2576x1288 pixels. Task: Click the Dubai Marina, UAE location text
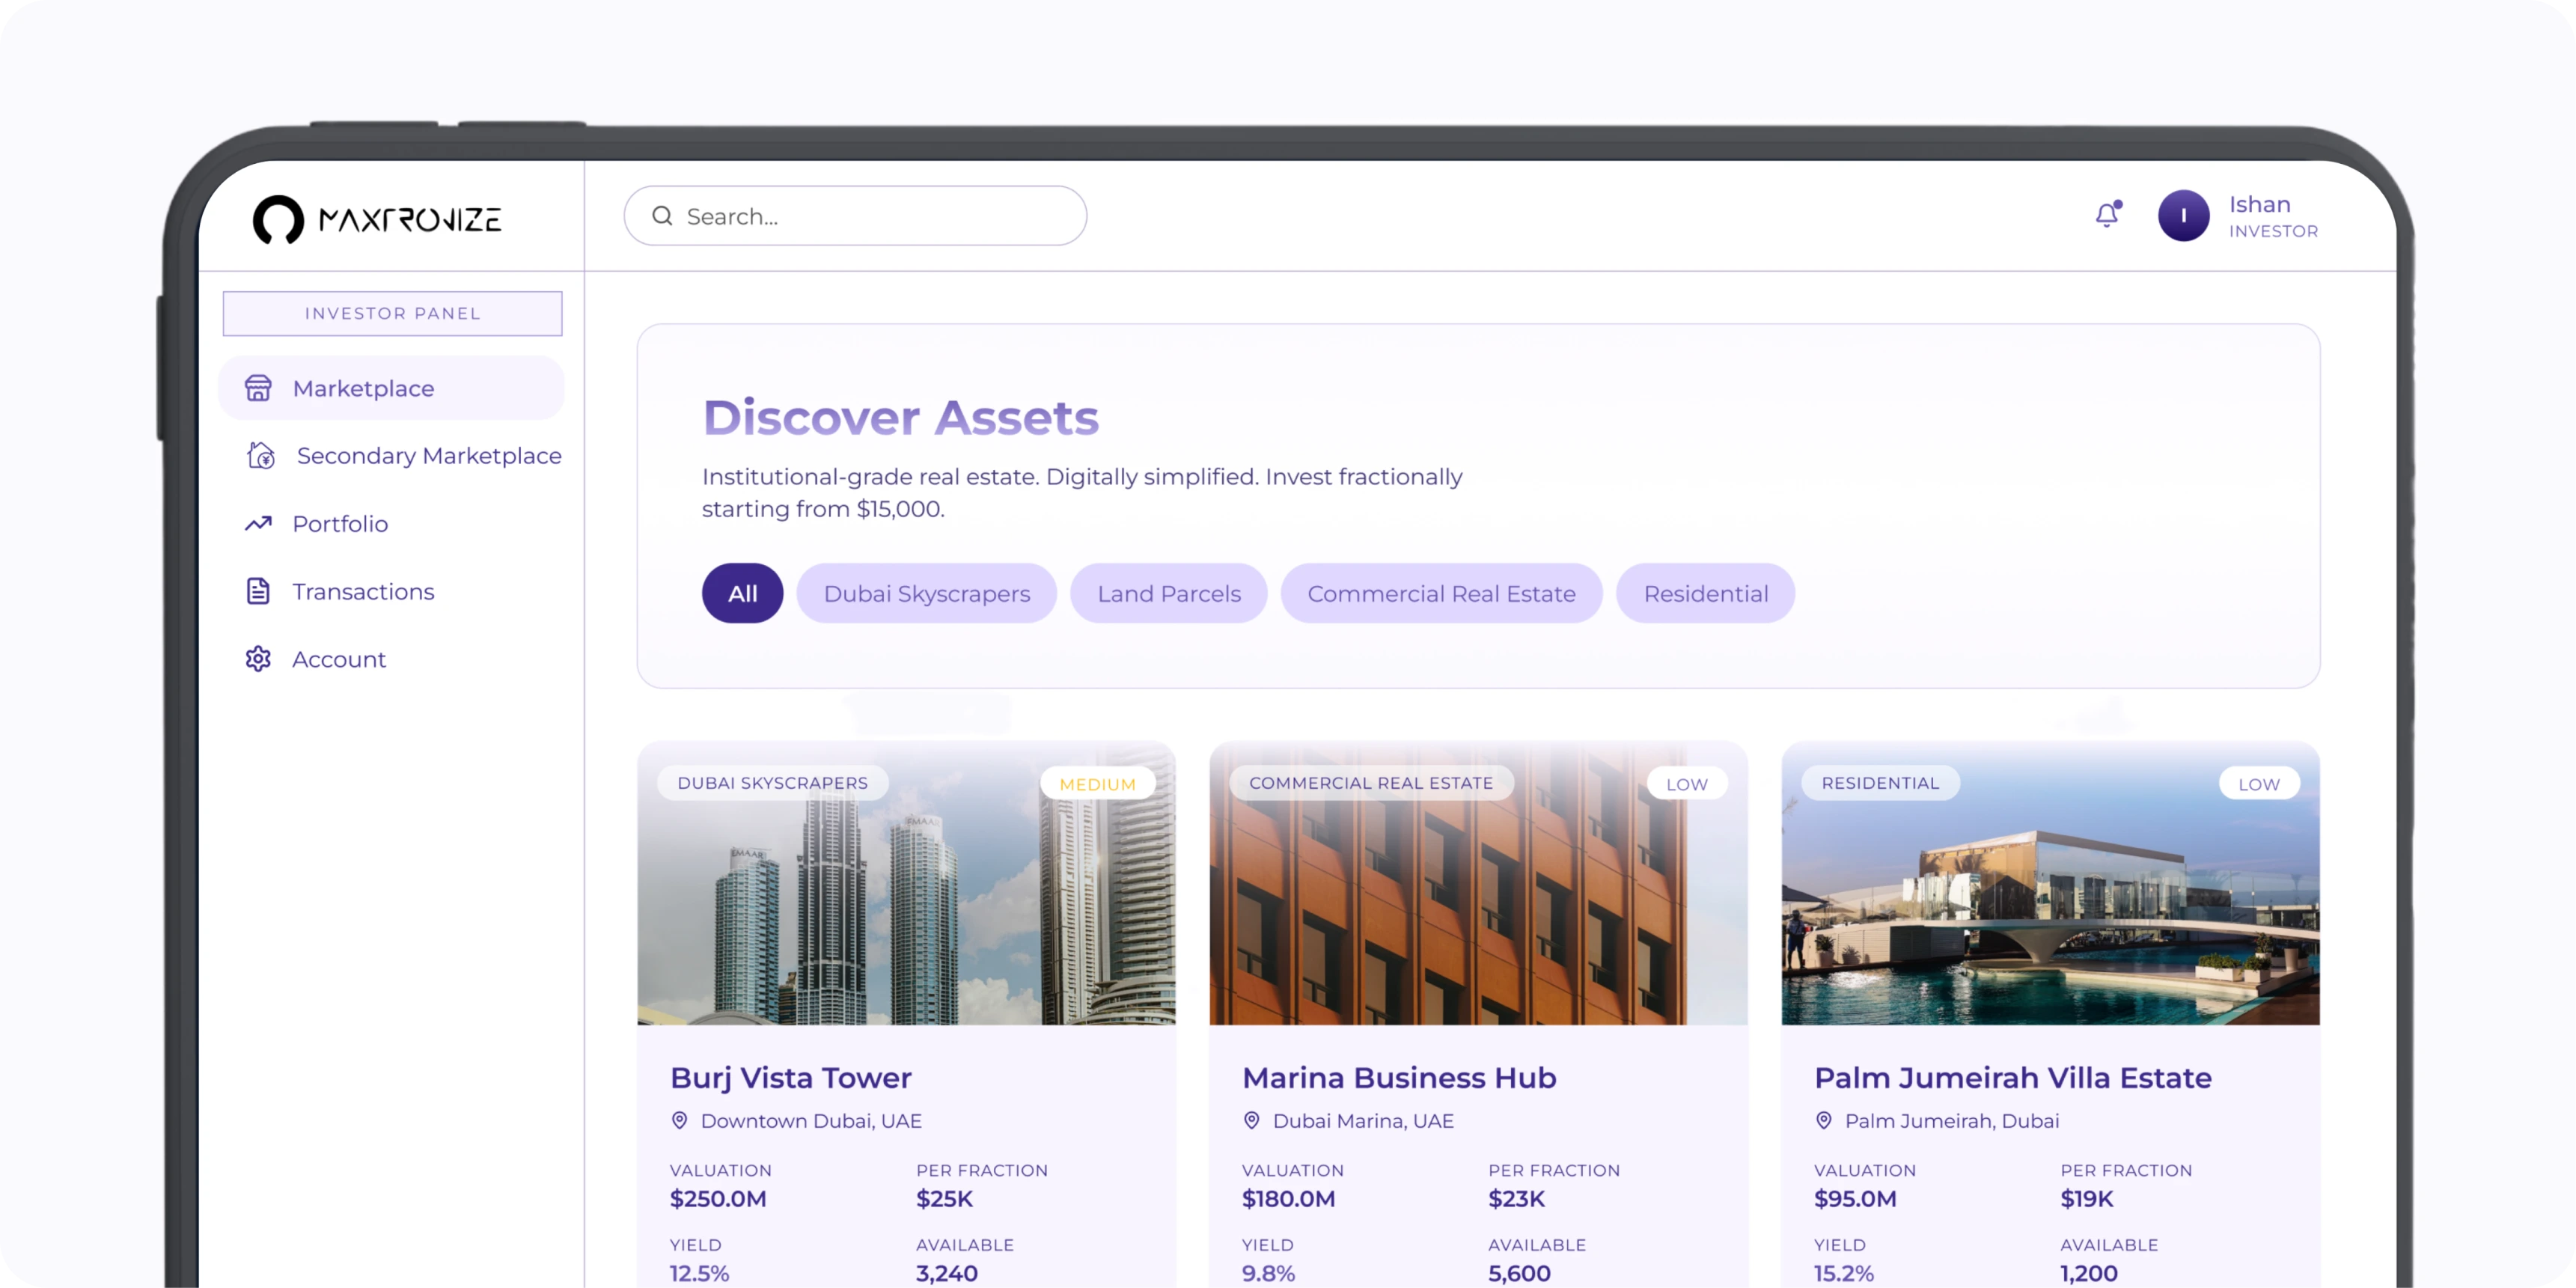[x=1363, y=1121]
